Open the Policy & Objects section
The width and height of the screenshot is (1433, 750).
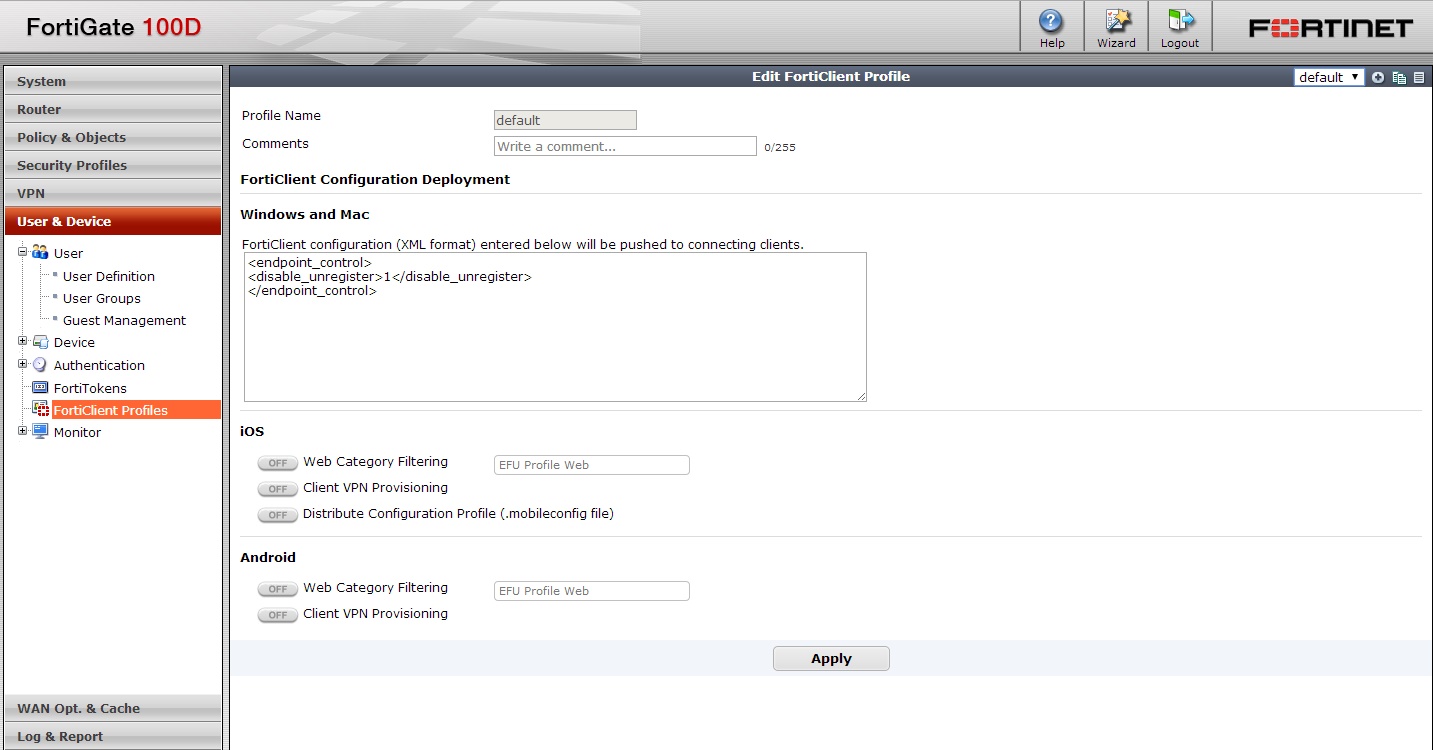point(113,137)
